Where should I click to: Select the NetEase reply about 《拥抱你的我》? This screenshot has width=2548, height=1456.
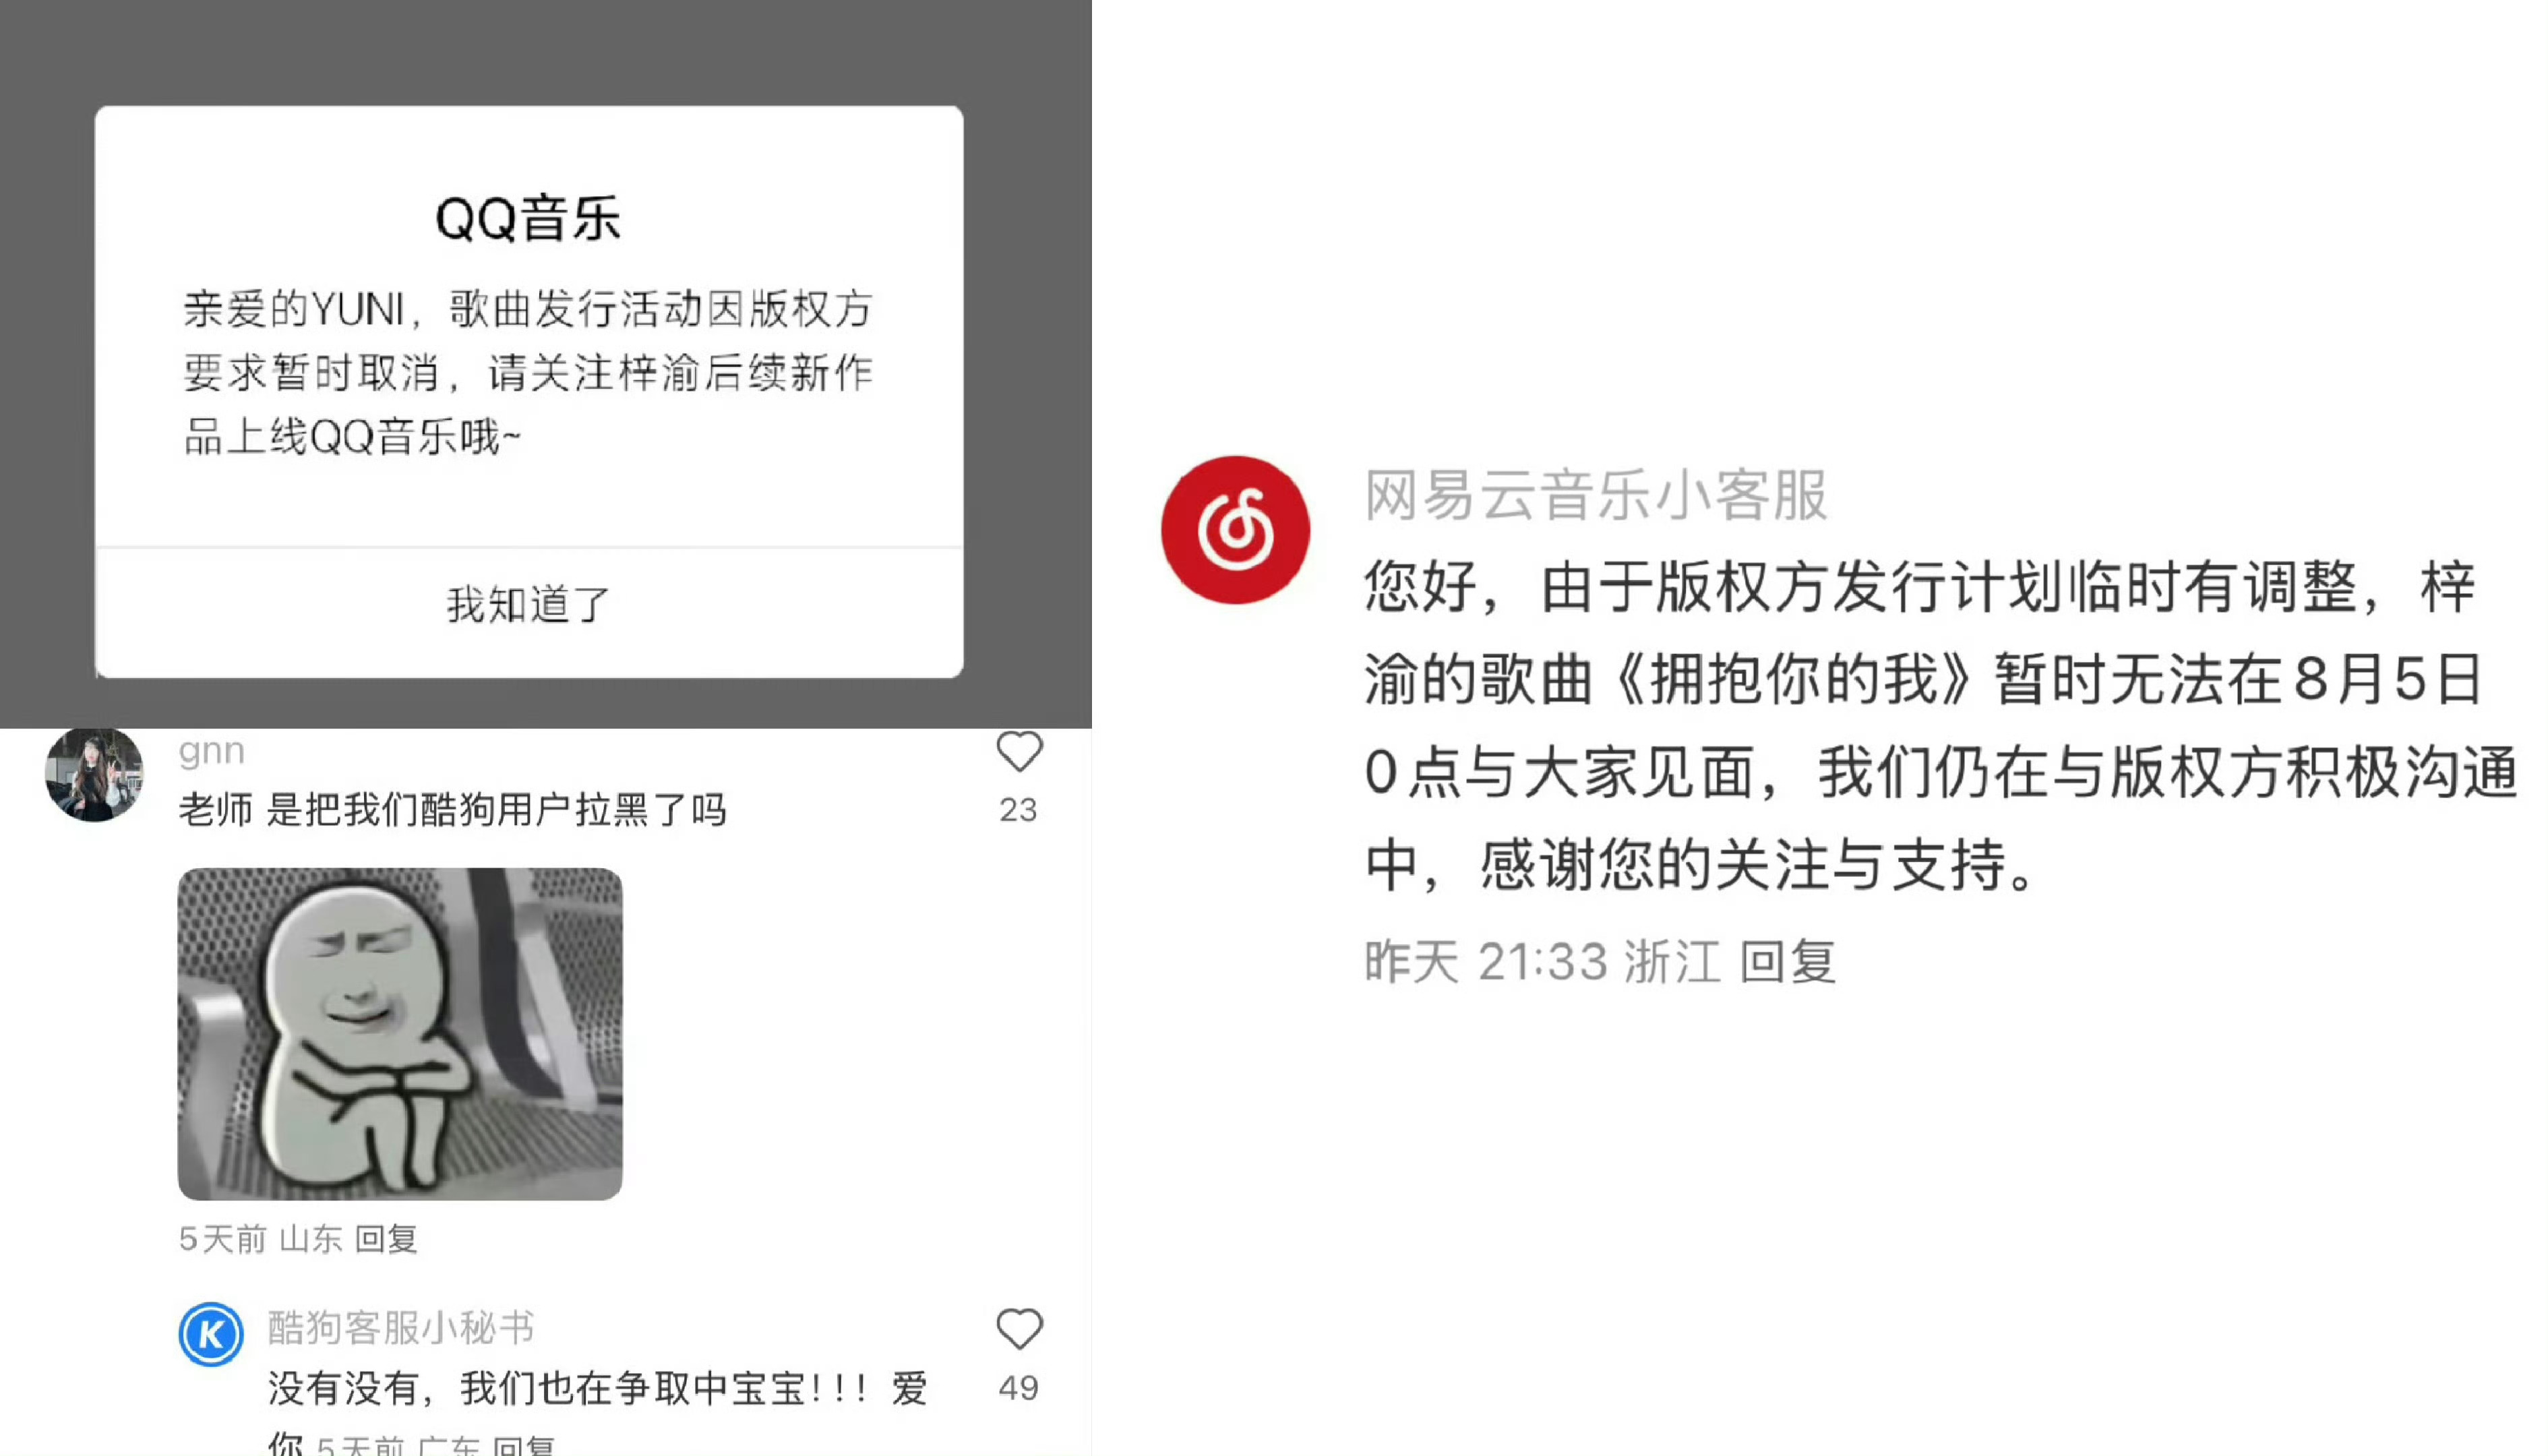click(x=1940, y=726)
